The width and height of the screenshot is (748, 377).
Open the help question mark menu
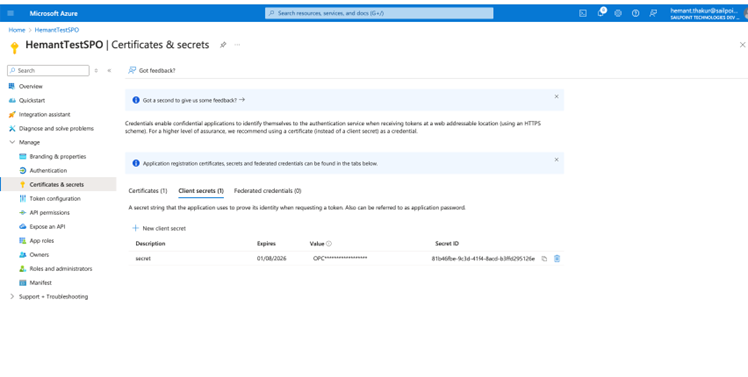point(635,13)
